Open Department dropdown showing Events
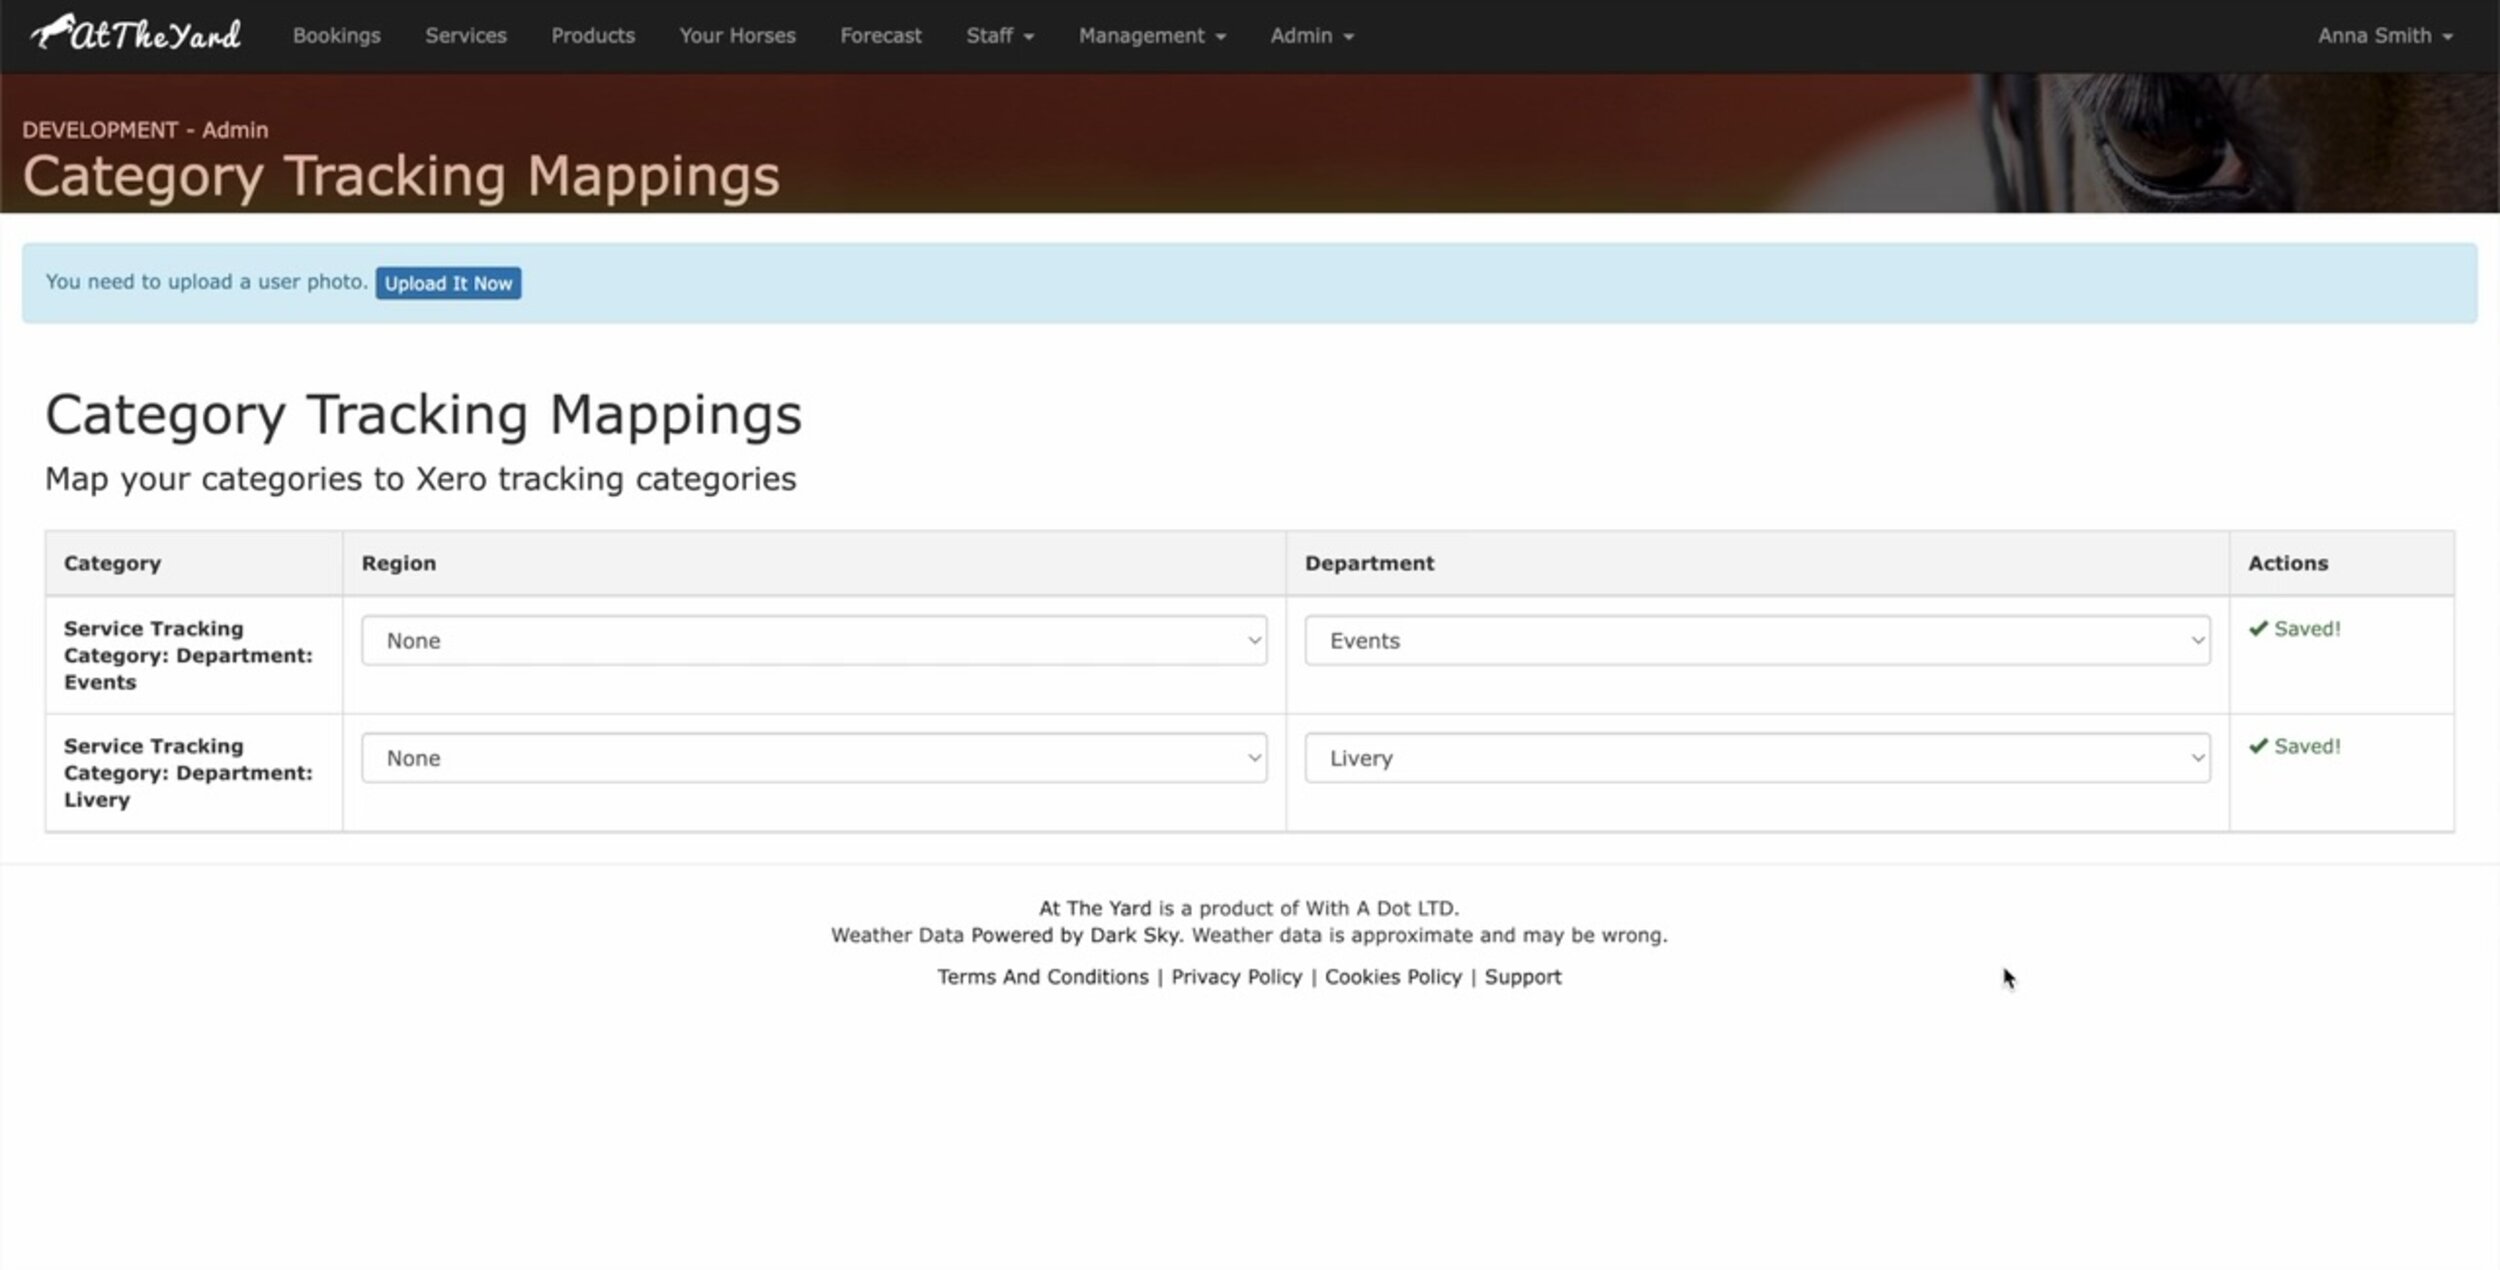The image size is (2500, 1270). pyautogui.click(x=1756, y=641)
